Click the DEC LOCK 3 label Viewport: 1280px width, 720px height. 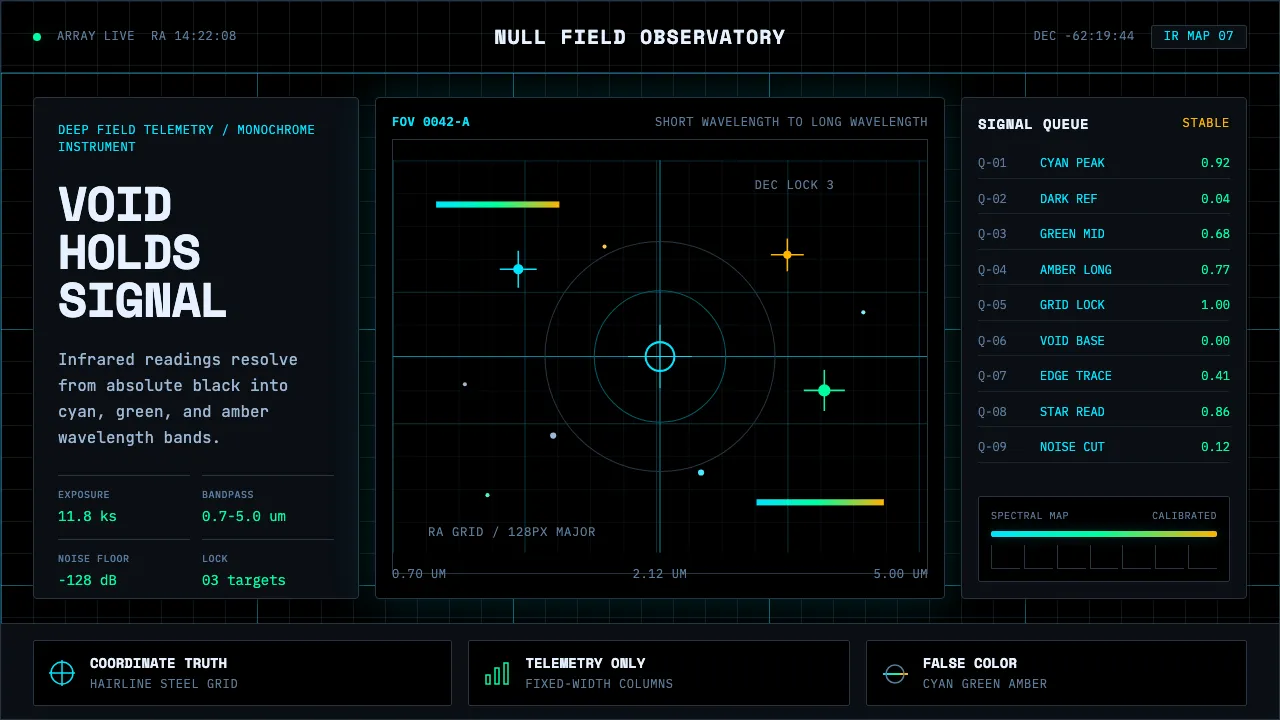point(794,185)
